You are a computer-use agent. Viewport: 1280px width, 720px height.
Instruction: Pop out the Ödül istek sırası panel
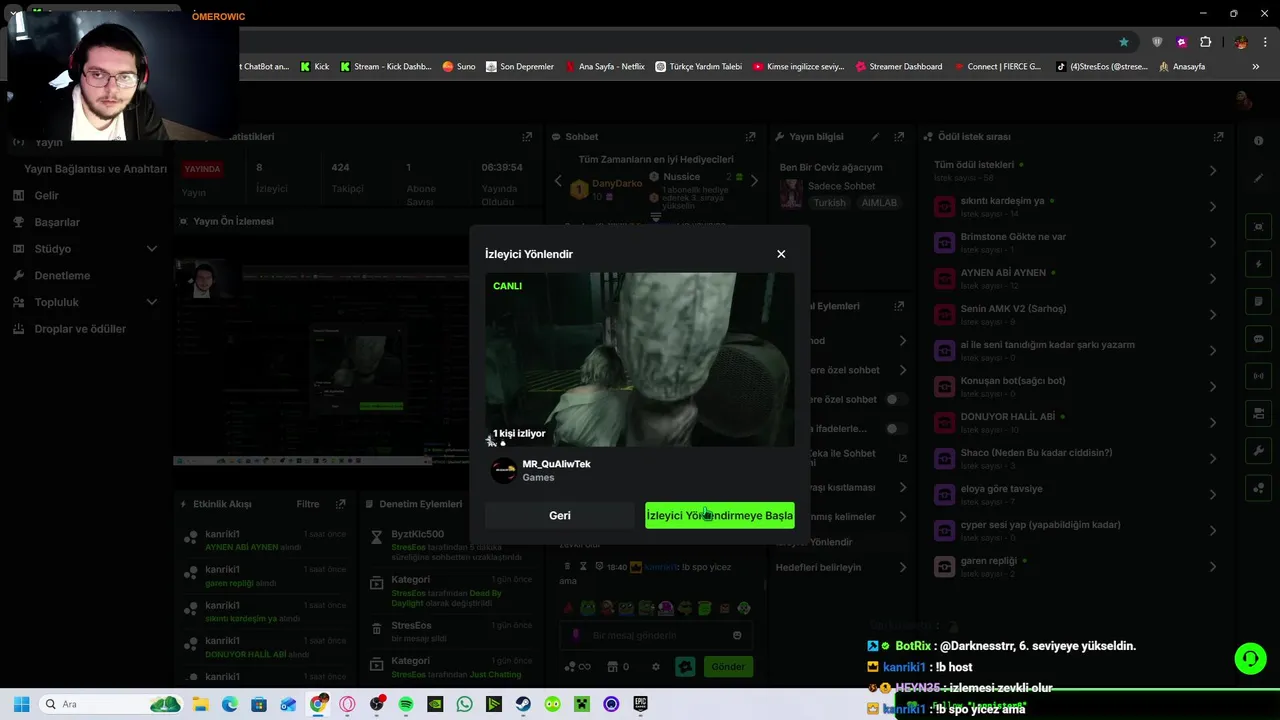point(1218,137)
